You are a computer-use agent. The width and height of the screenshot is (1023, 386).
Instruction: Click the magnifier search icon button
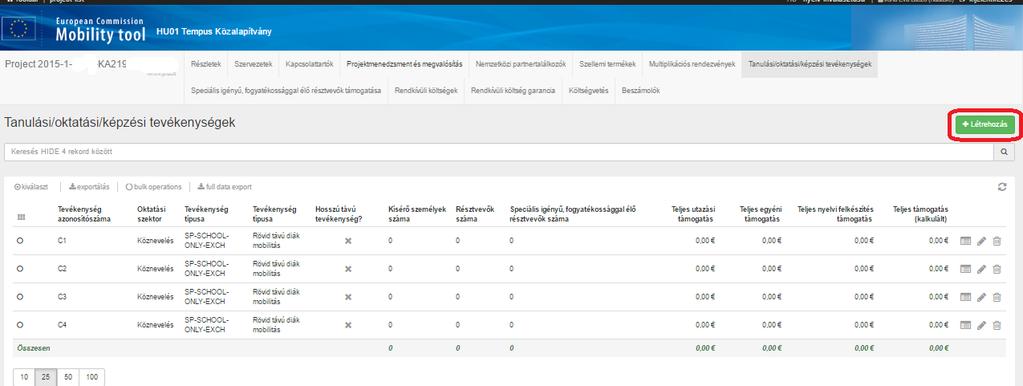tap(1004, 152)
